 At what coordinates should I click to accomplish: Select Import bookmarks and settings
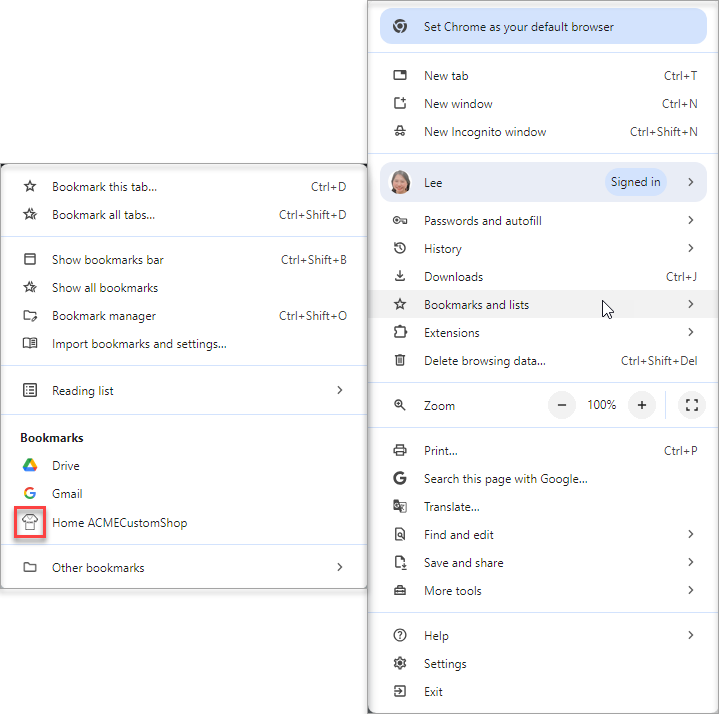(139, 344)
